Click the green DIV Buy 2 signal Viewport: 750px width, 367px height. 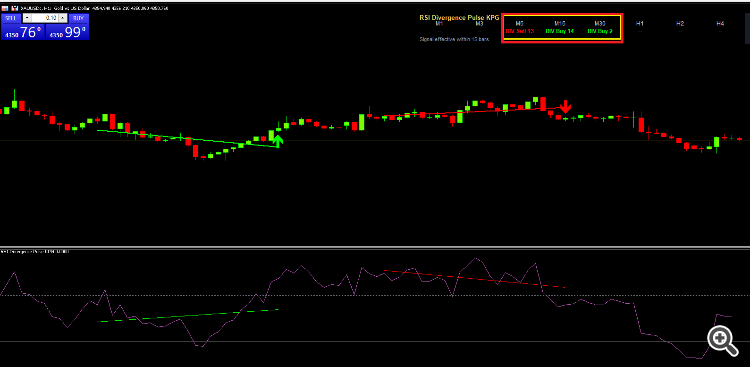point(600,31)
